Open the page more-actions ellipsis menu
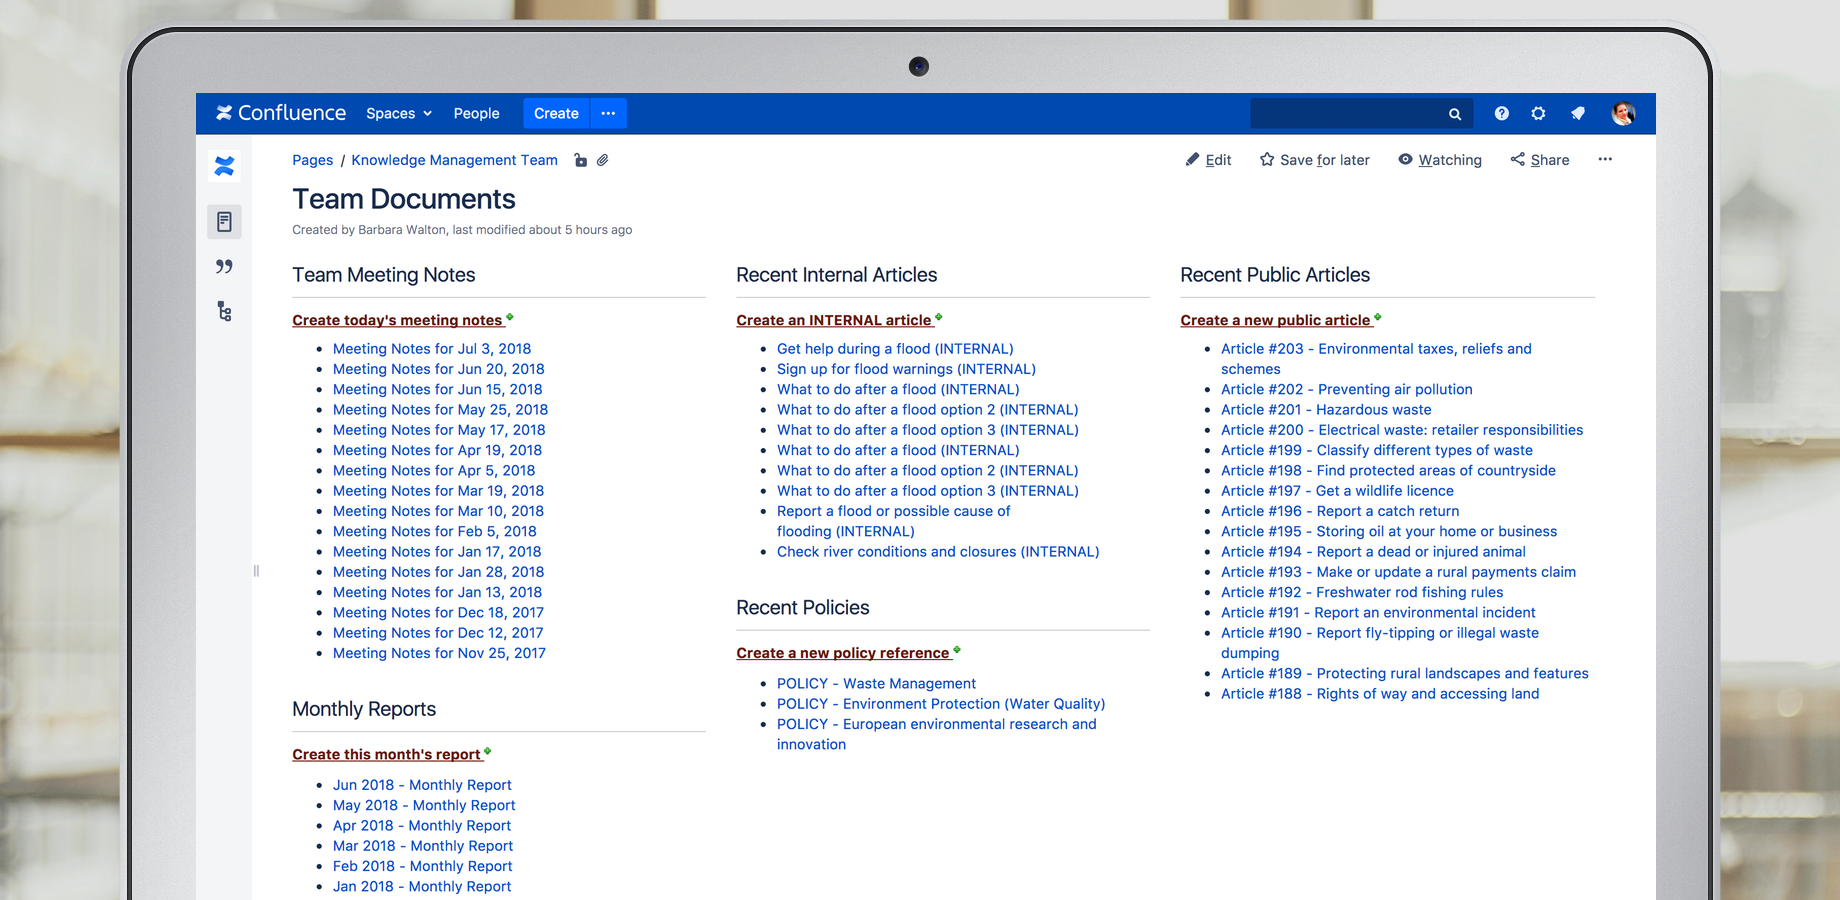1840x900 pixels. 1605,160
